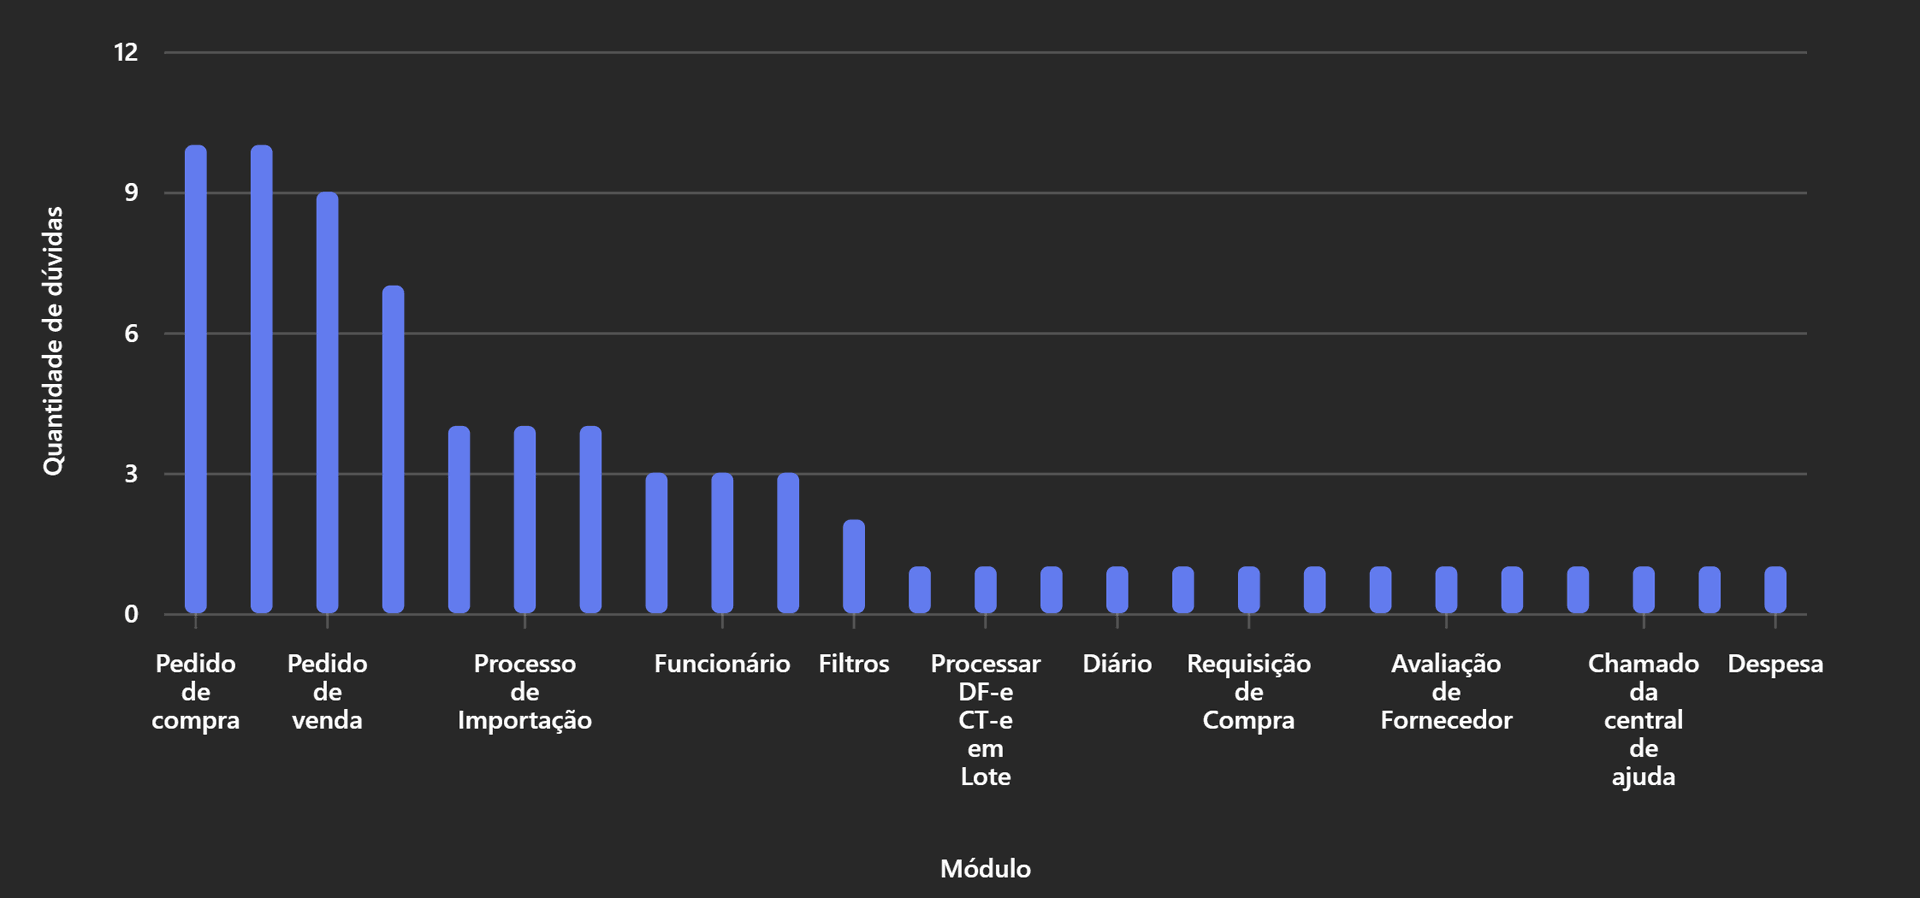
Task: Click the Diário bar
Action: 1117,590
